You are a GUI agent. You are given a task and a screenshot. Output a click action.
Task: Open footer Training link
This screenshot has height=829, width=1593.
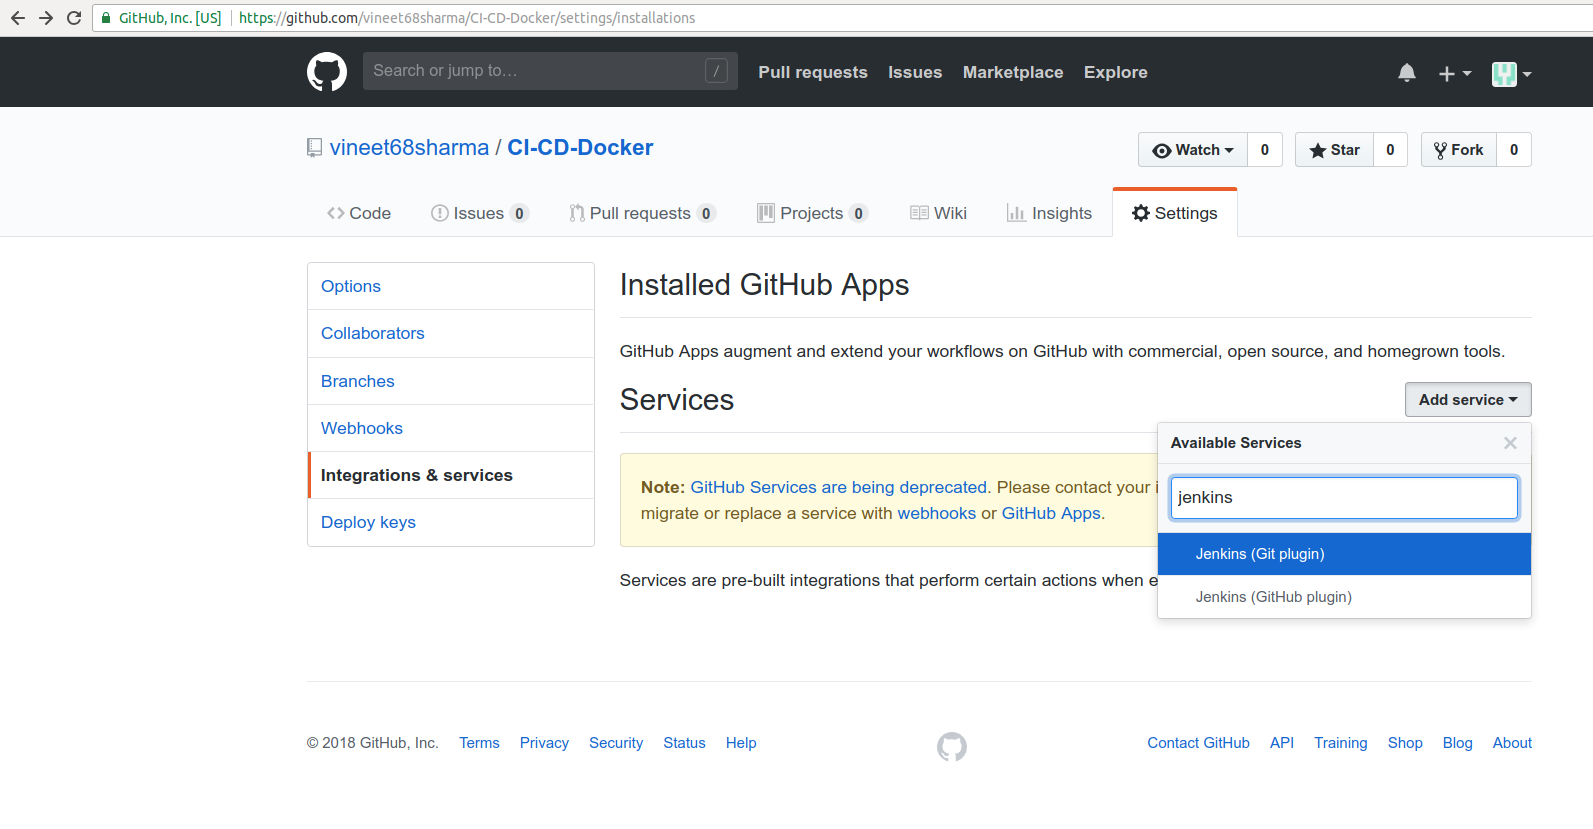(1341, 743)
